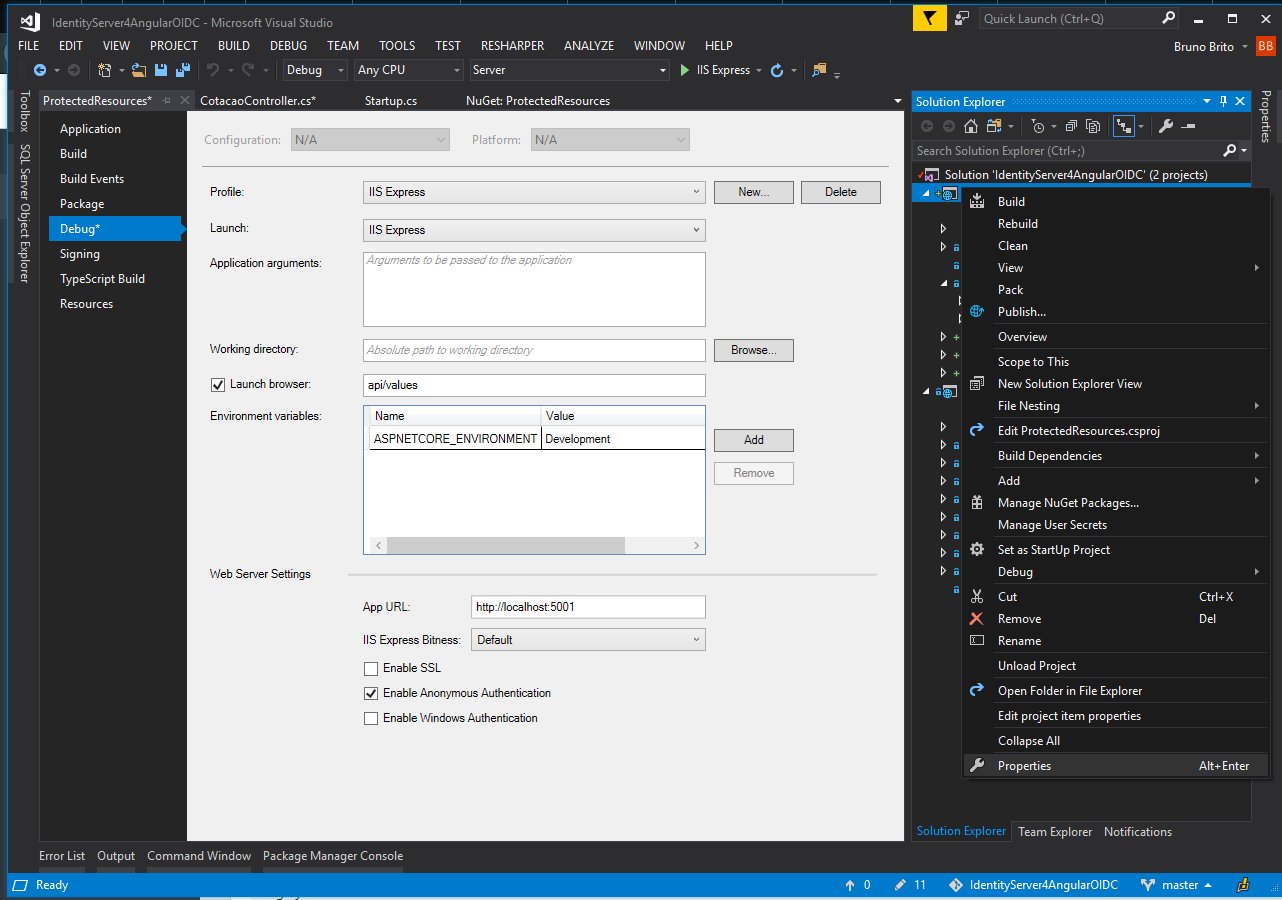Enable the SSL checkbox
Image resolution: width=1282 pixels, height=900 pixels.
371,668
